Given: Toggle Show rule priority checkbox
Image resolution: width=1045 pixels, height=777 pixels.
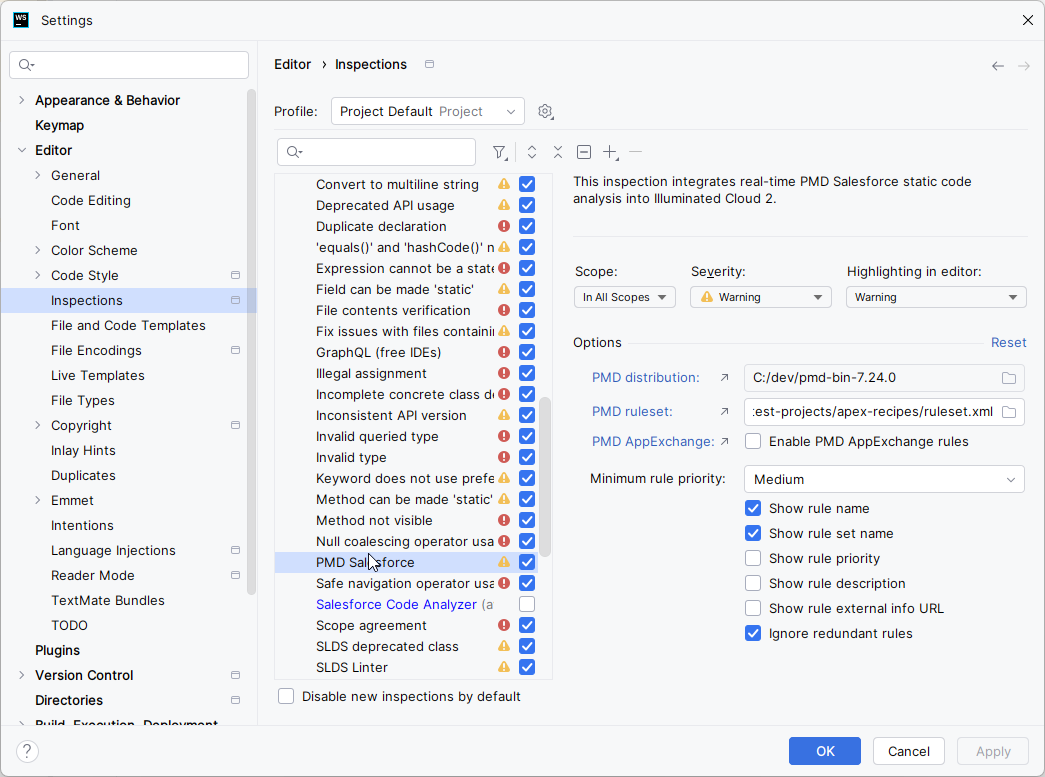Looking at the screenshot, I should click(x=753, y=558).
